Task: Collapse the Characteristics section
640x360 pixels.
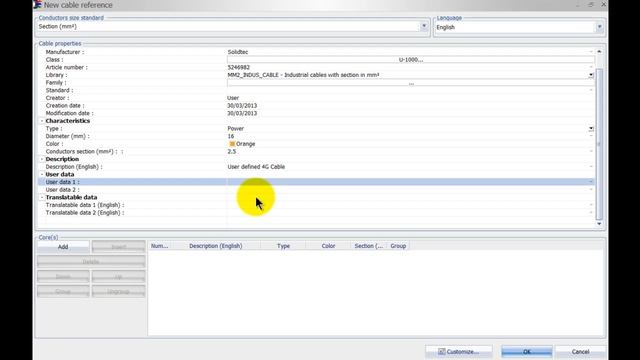Action: tap(42, 121)
